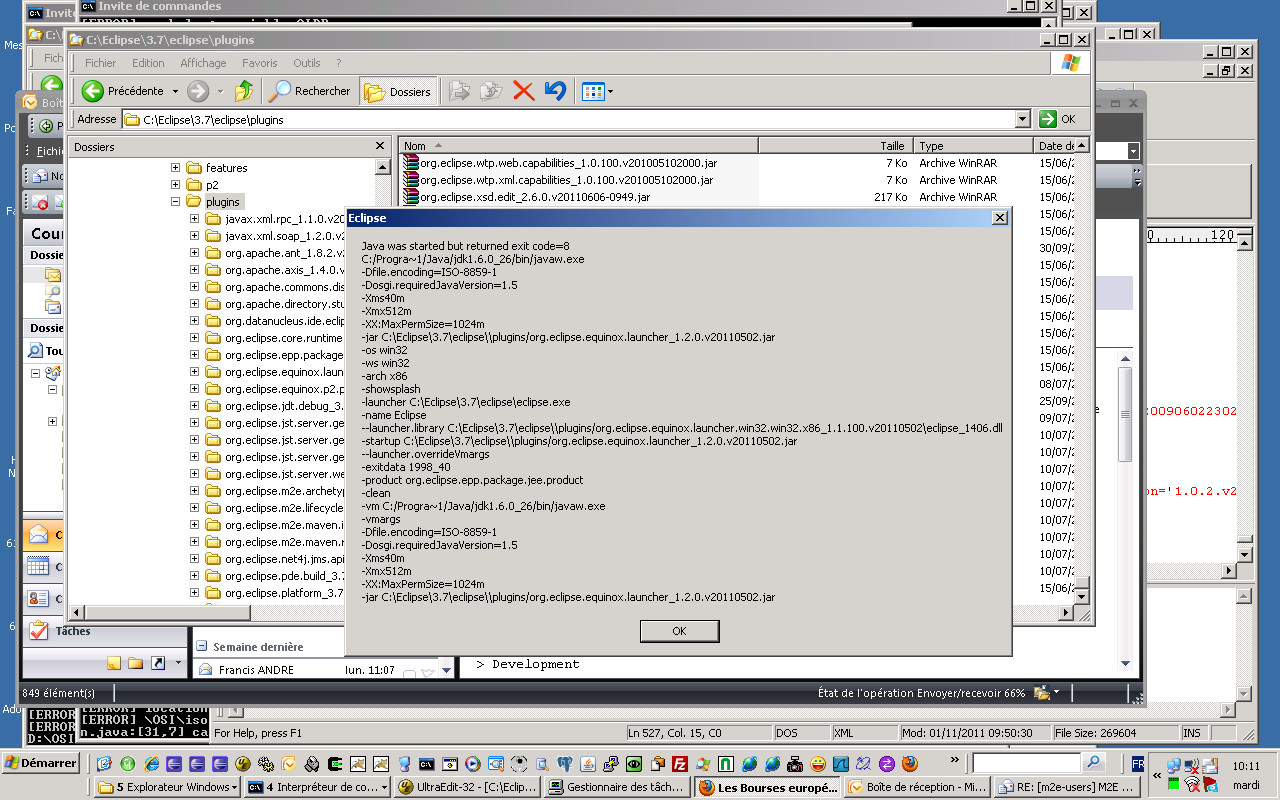Launch Internet Explorer from the quick launch bar
The width and height of the screenshot is (1280, 800).
click(x=152, y=764)
